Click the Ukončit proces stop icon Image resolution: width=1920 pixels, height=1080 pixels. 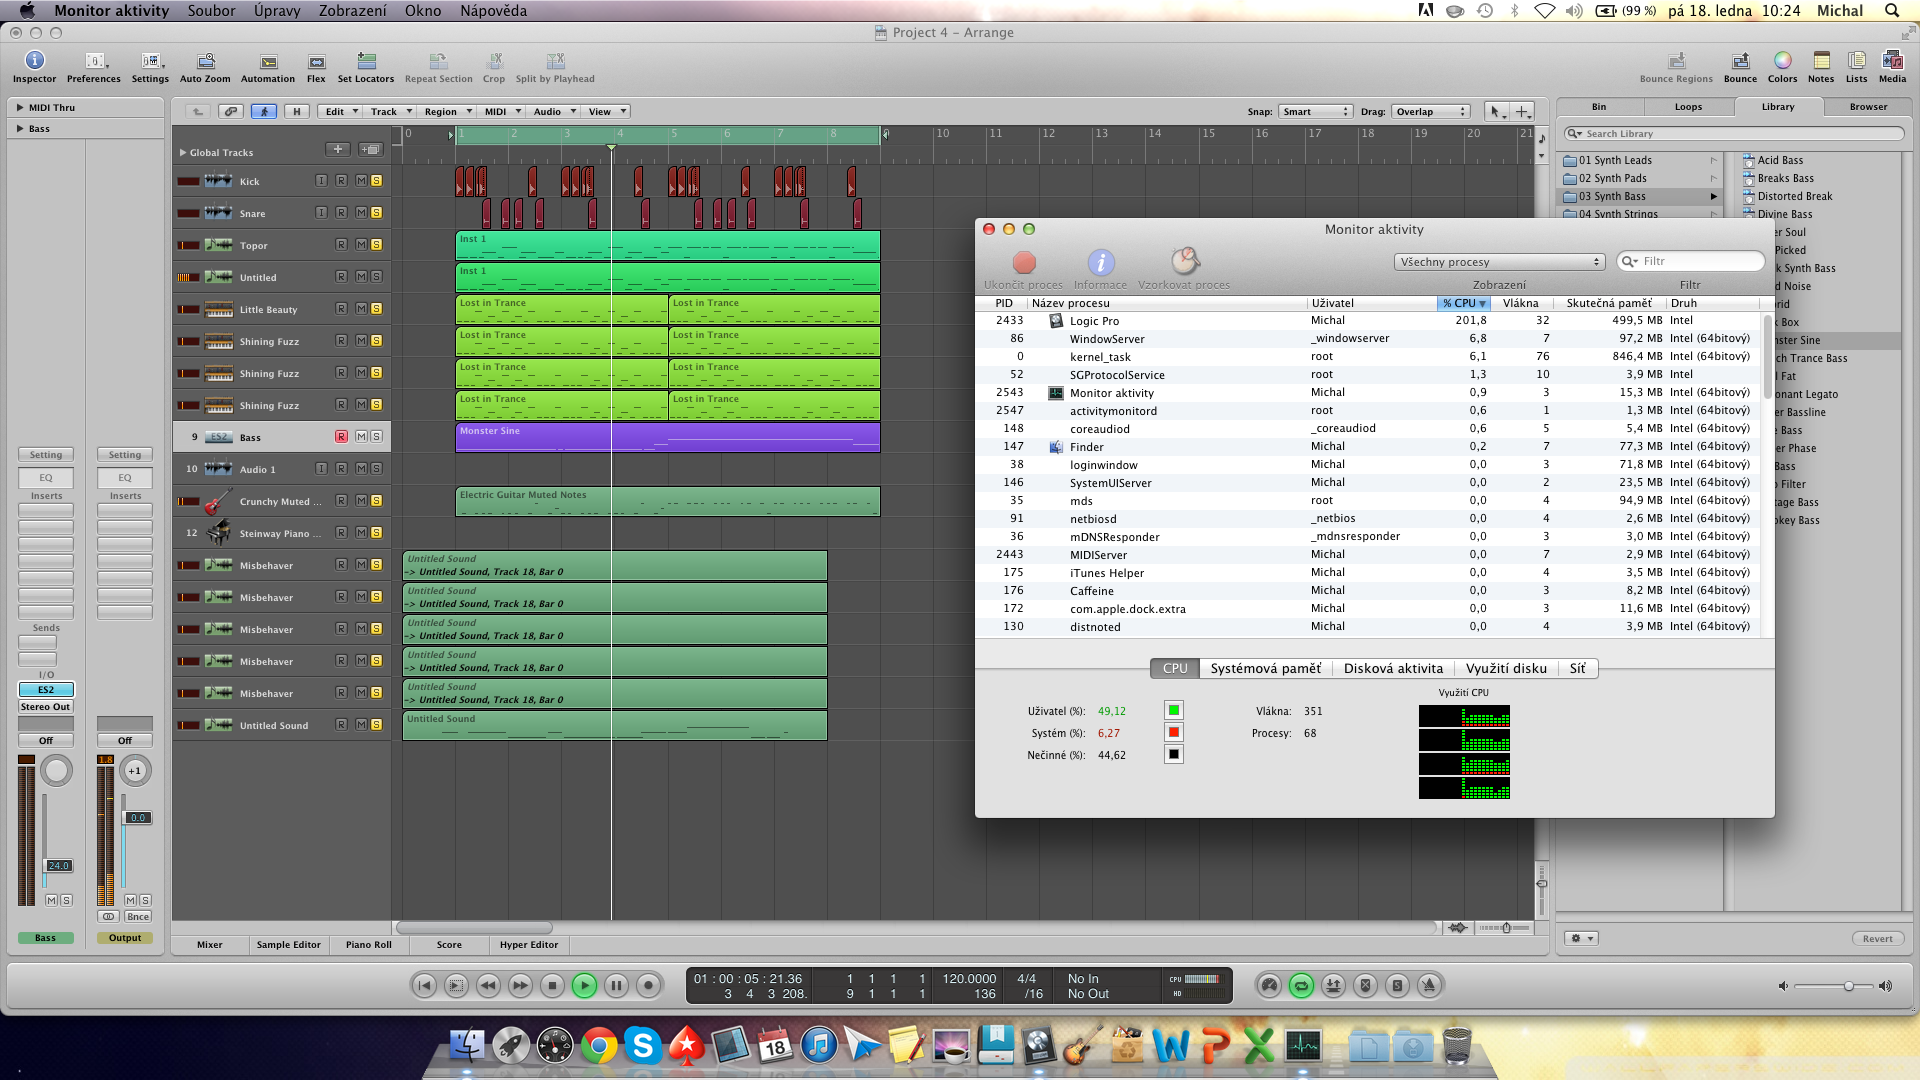(1024, 263)
